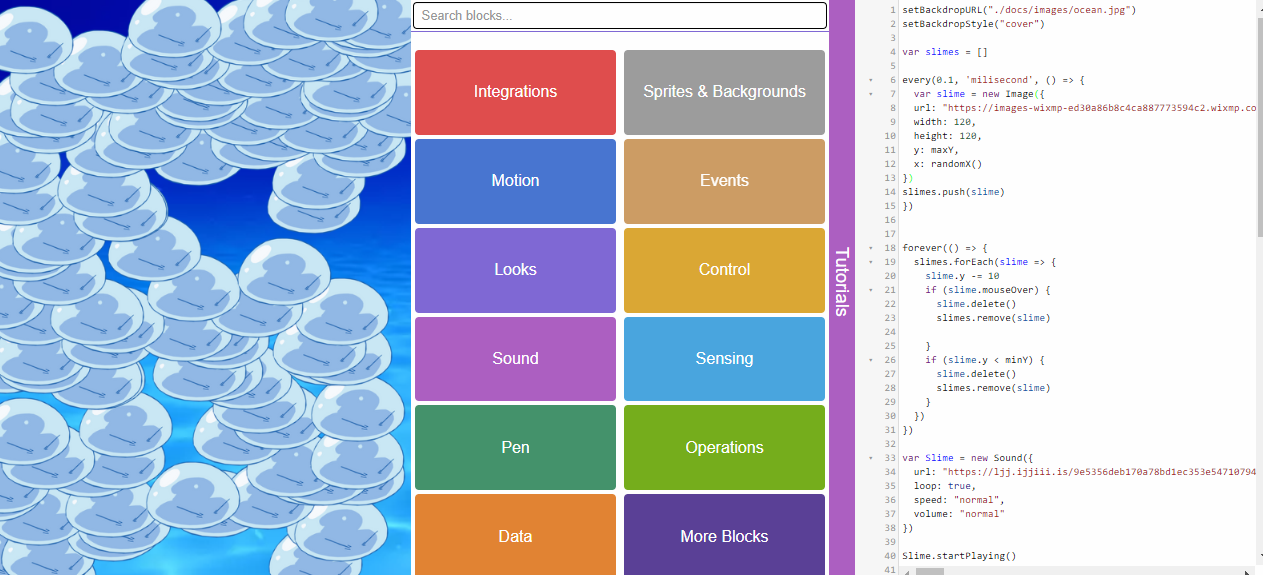
Task: Open the Data blocks category
Action: tap(515, 535)
